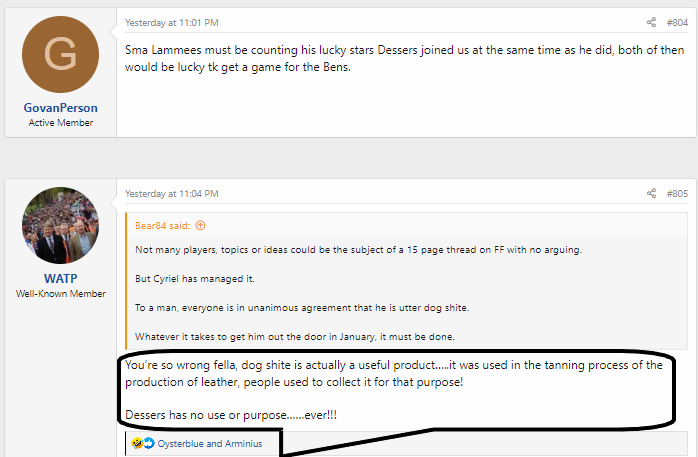Viewport: 698px width, 457px height.
Task: Jump to original post via Bear84 said
Action: click(x=164, y=226)
